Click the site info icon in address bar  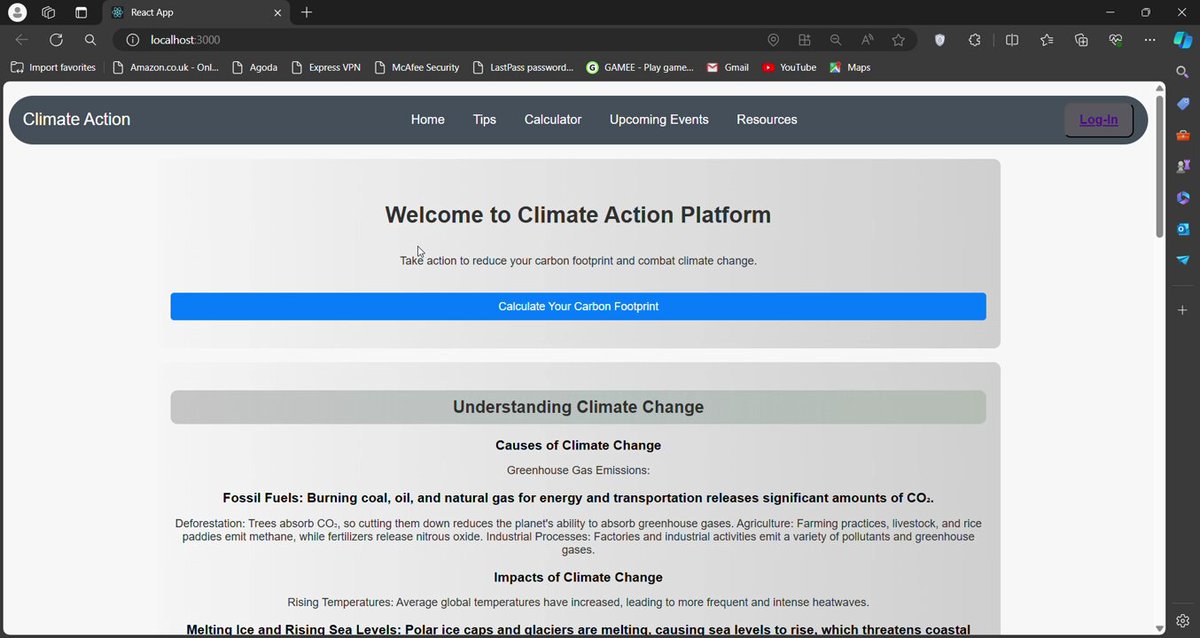point(132,40)
